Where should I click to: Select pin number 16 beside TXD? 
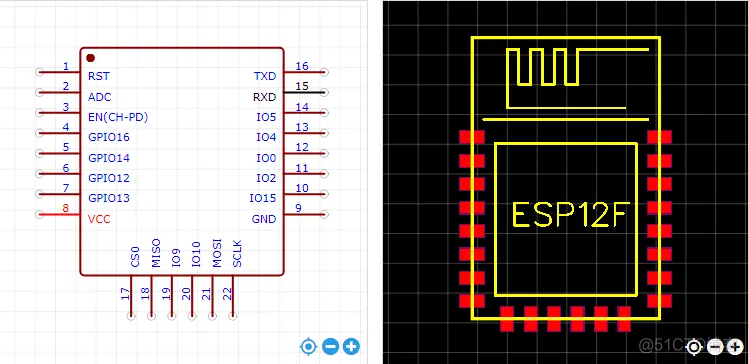(302, 66)
